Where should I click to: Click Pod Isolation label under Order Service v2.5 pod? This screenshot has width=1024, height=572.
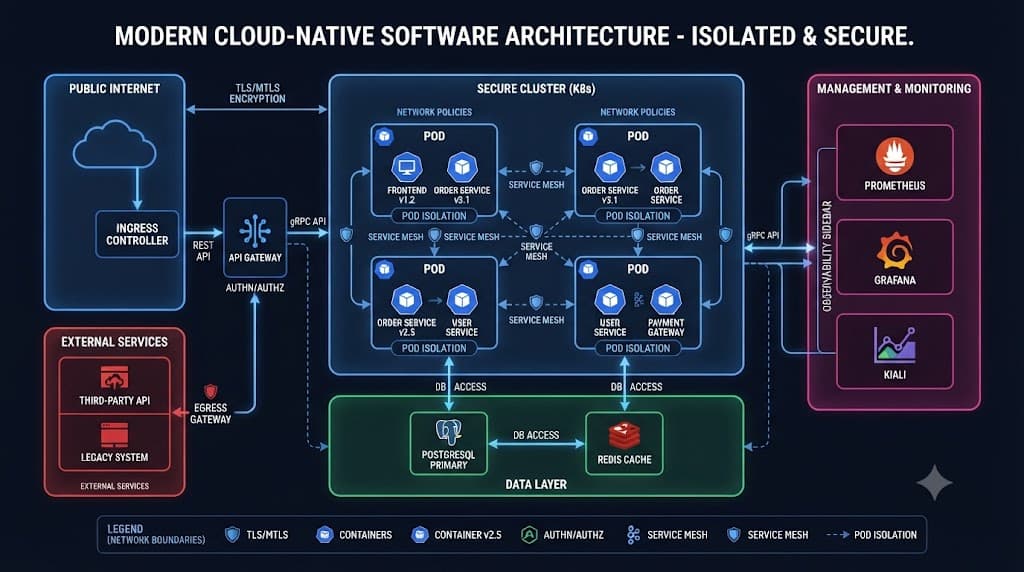(x=434, y=349)
